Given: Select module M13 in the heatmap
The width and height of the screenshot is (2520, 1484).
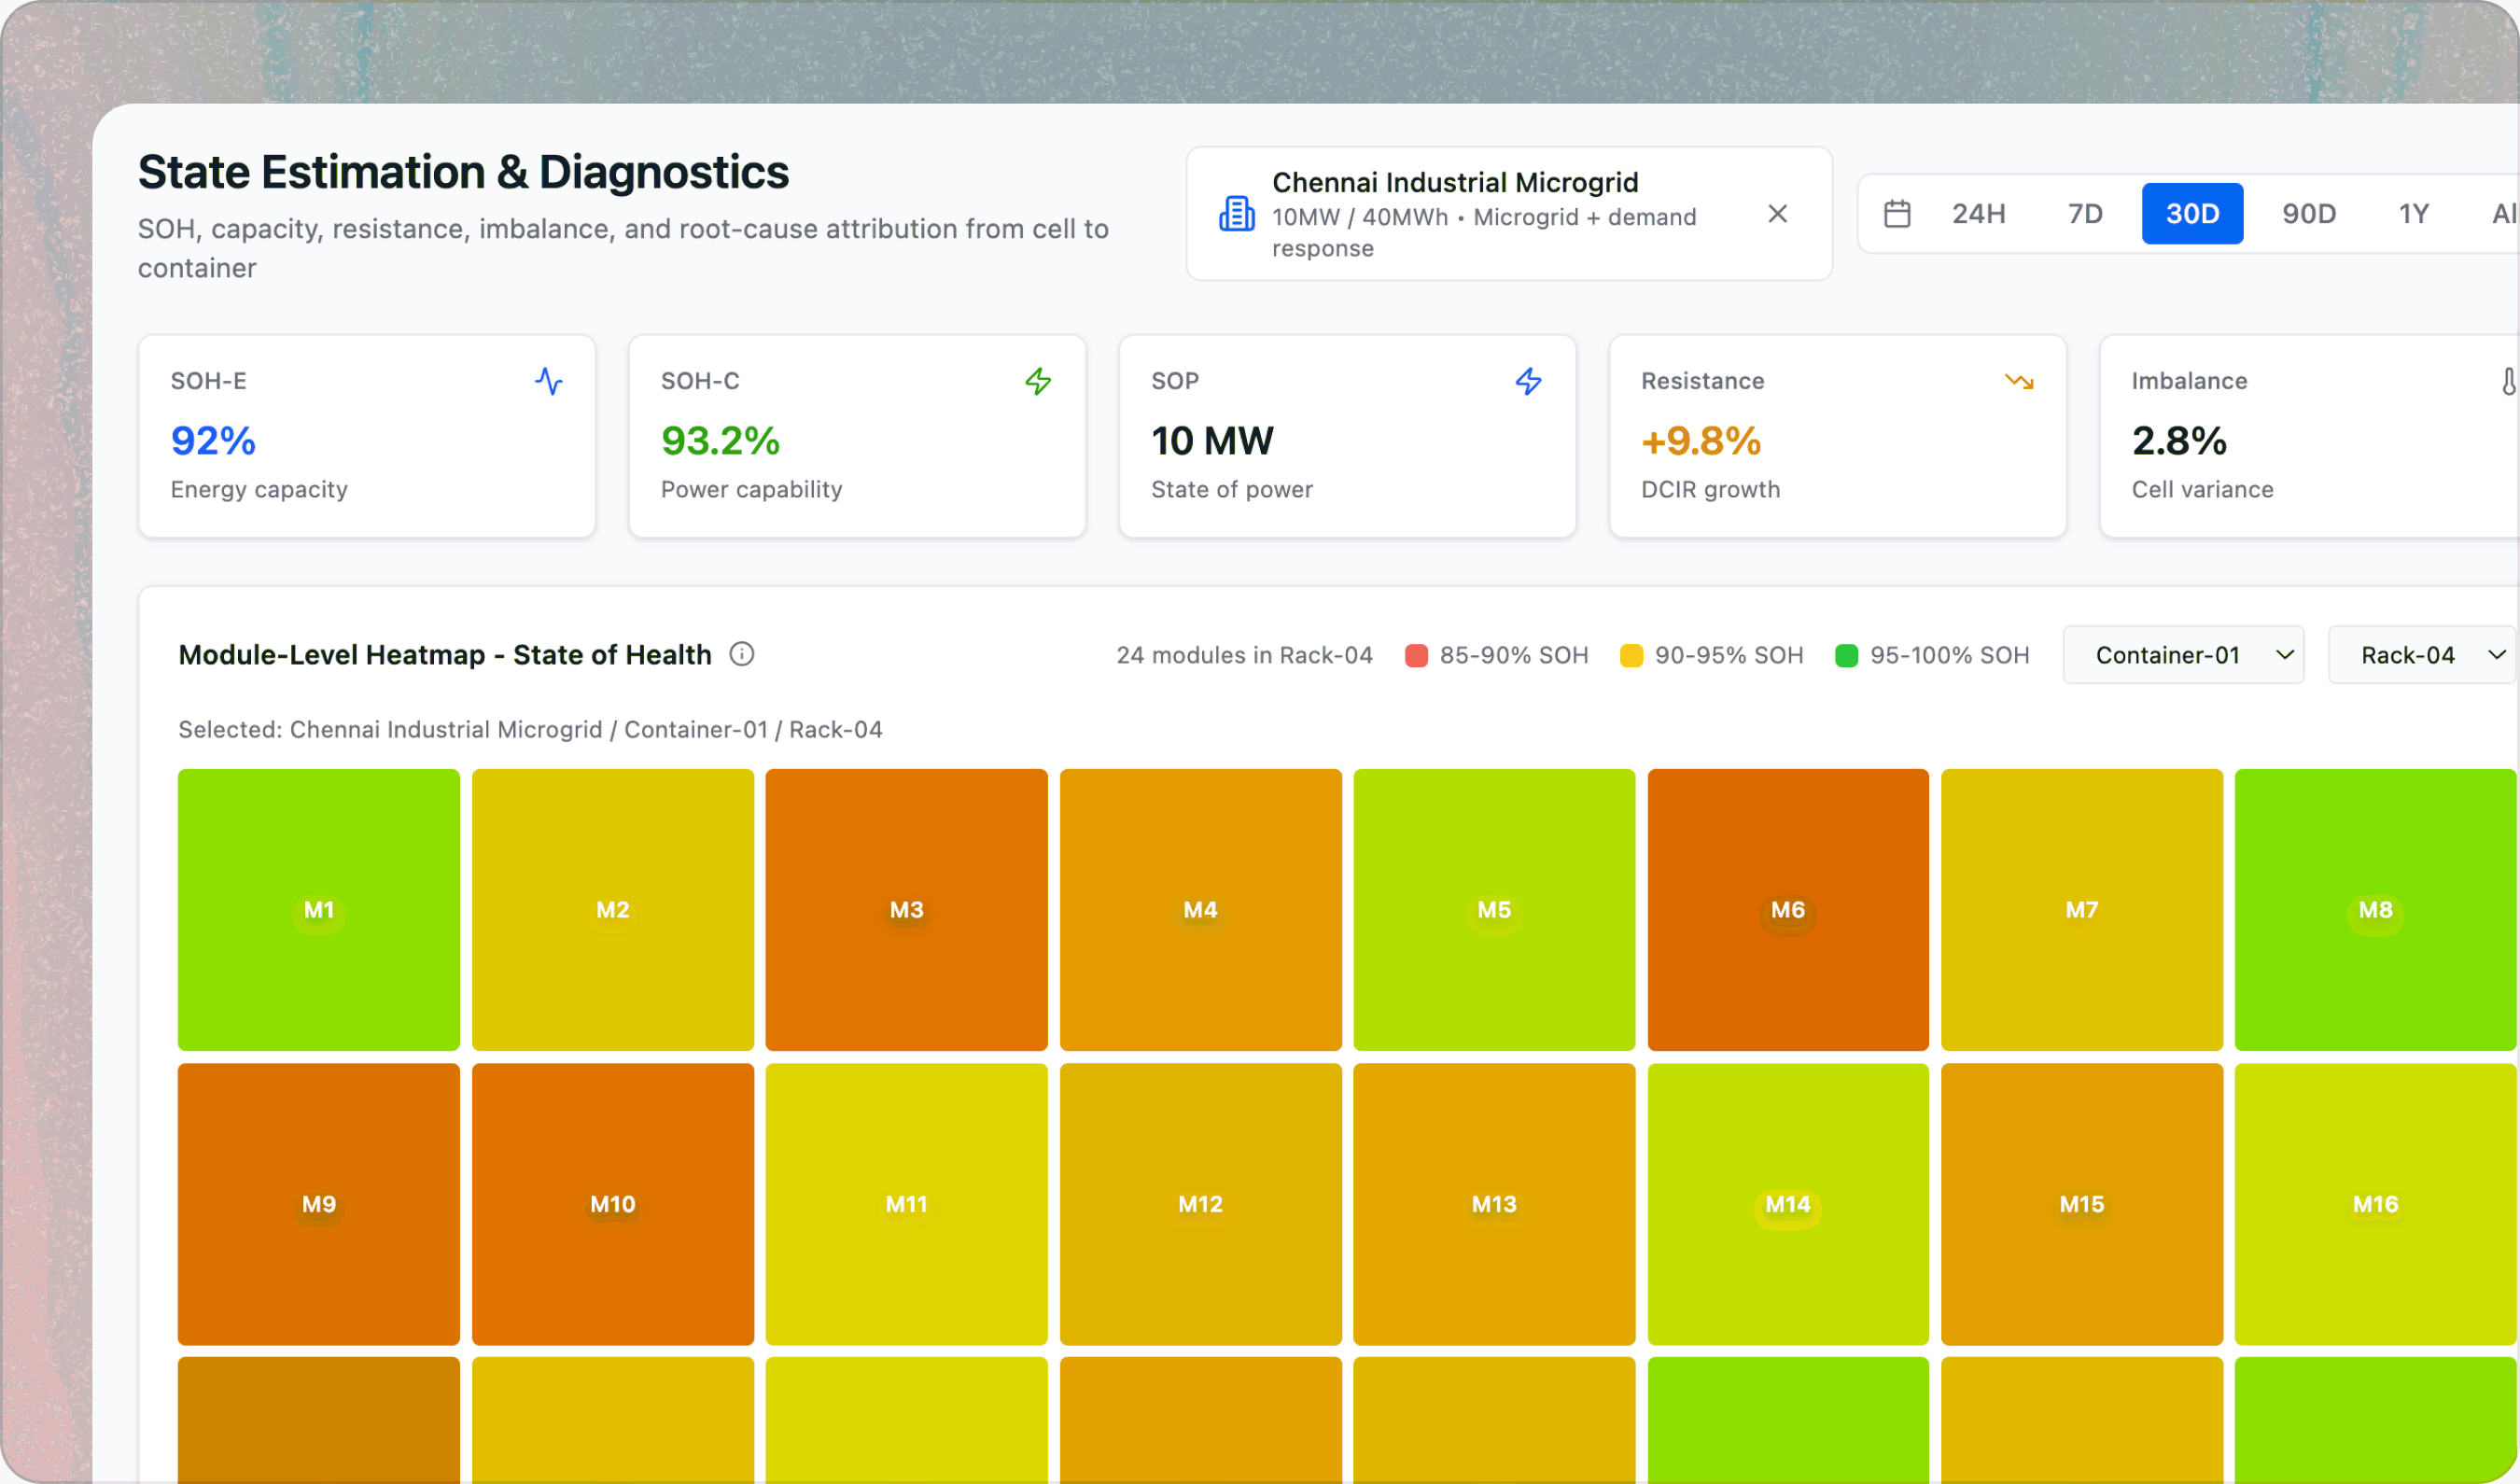Looking at the screenshot, I should tap(1494, 1204).
